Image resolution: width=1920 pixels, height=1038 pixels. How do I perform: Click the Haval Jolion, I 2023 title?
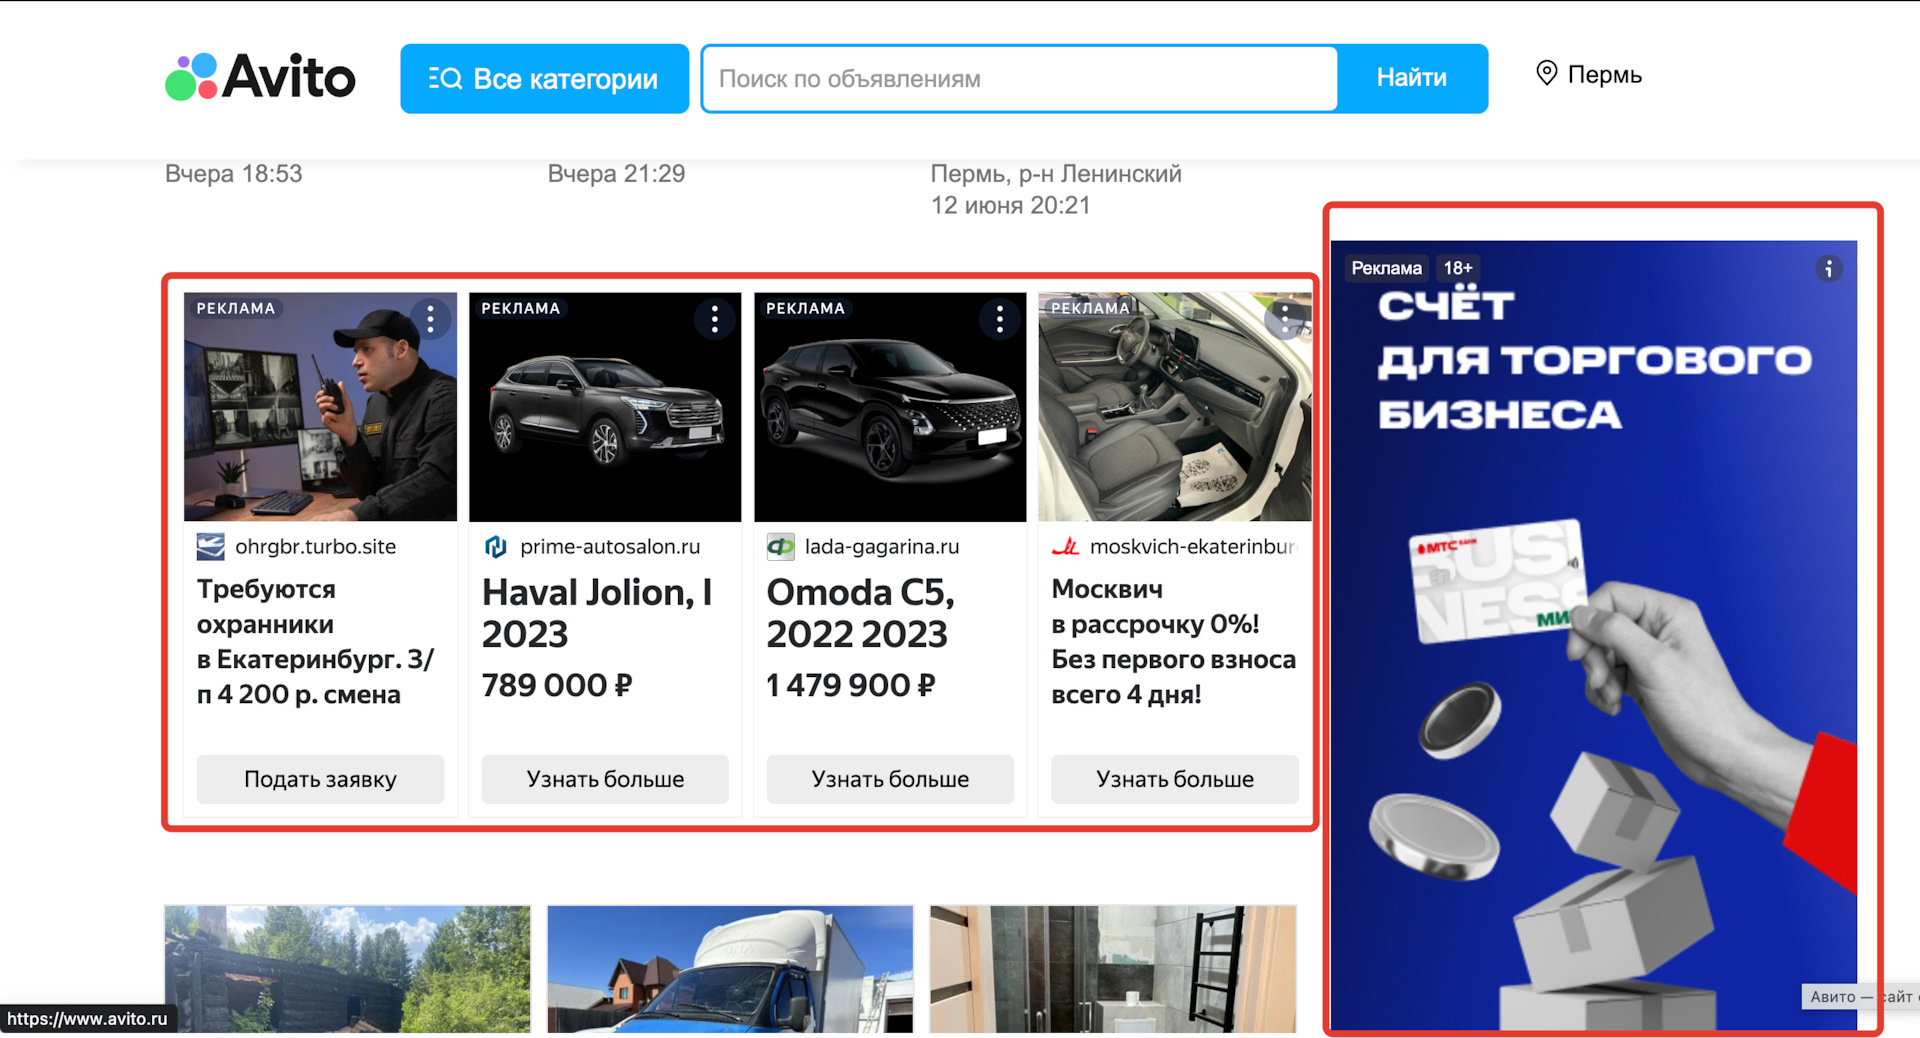coord(597,613)
